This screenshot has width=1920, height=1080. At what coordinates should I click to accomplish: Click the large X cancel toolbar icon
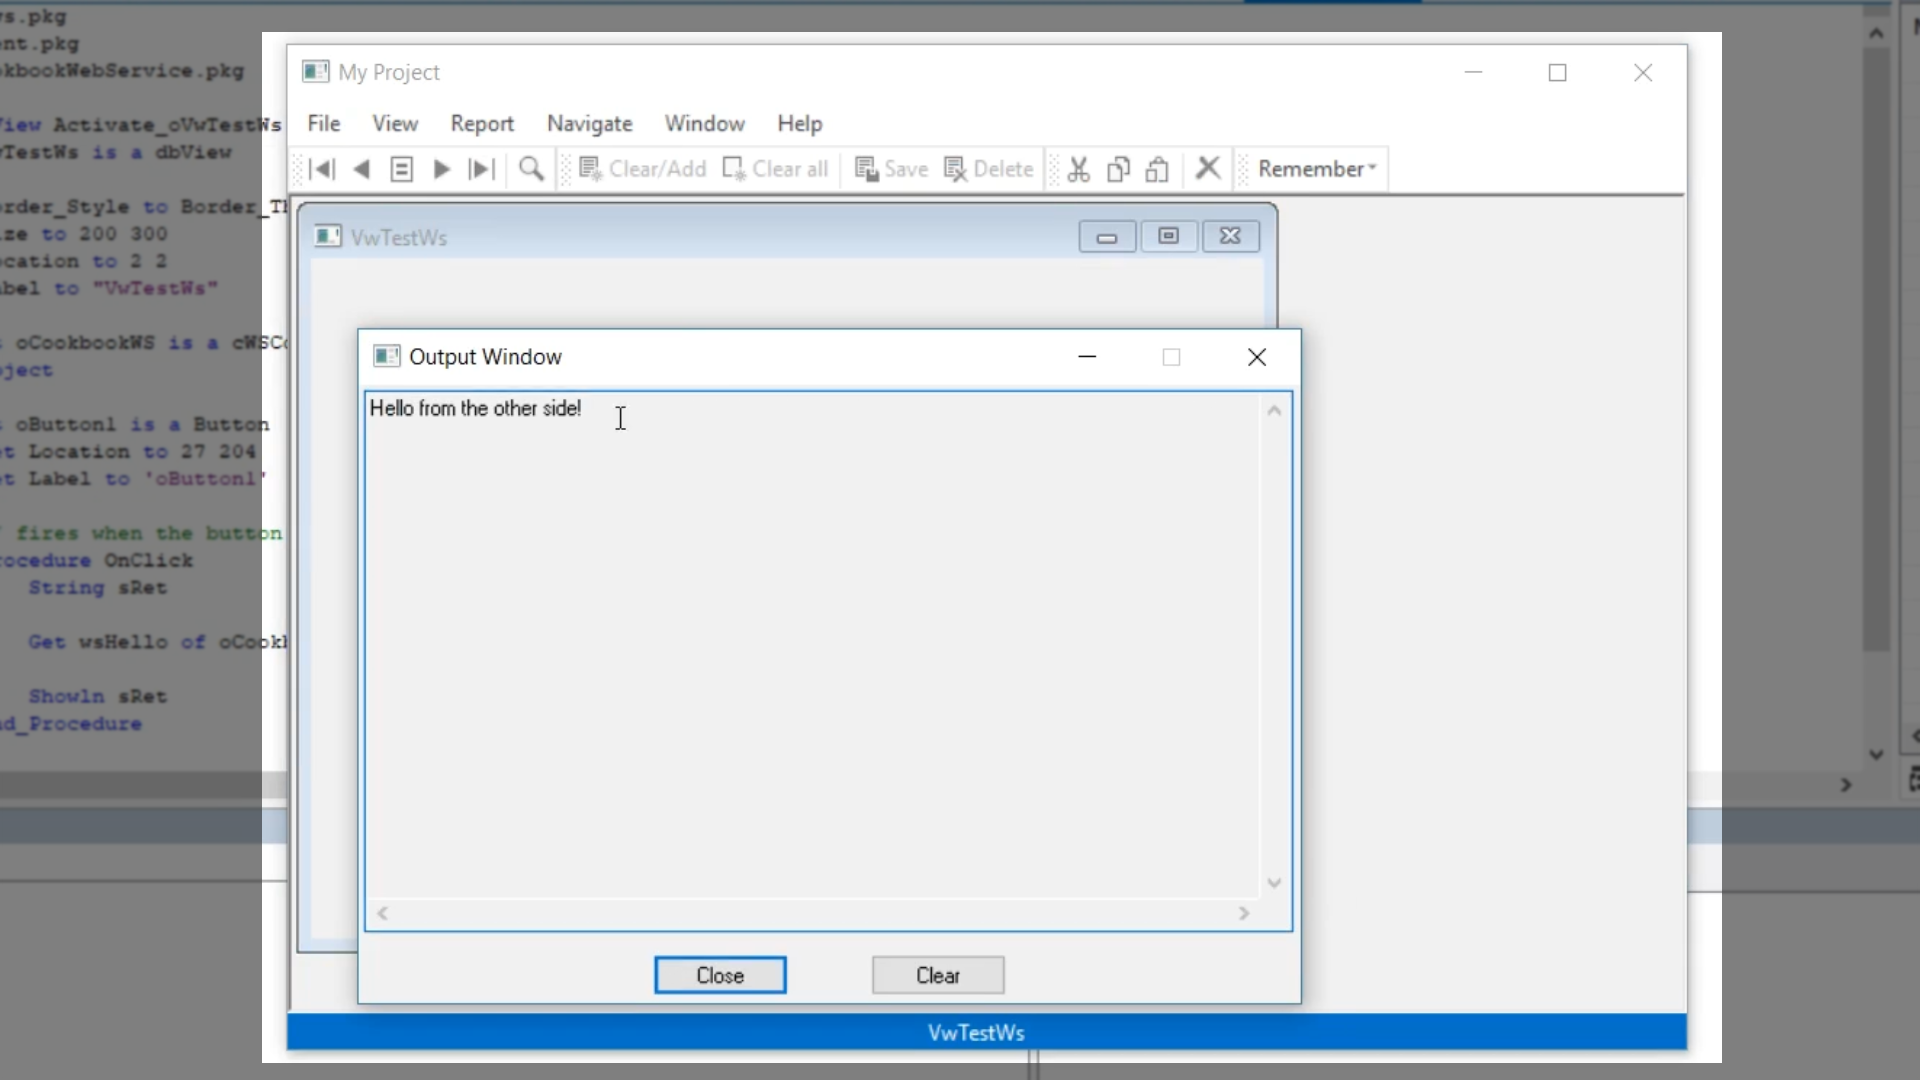(x=1208, y=168)
